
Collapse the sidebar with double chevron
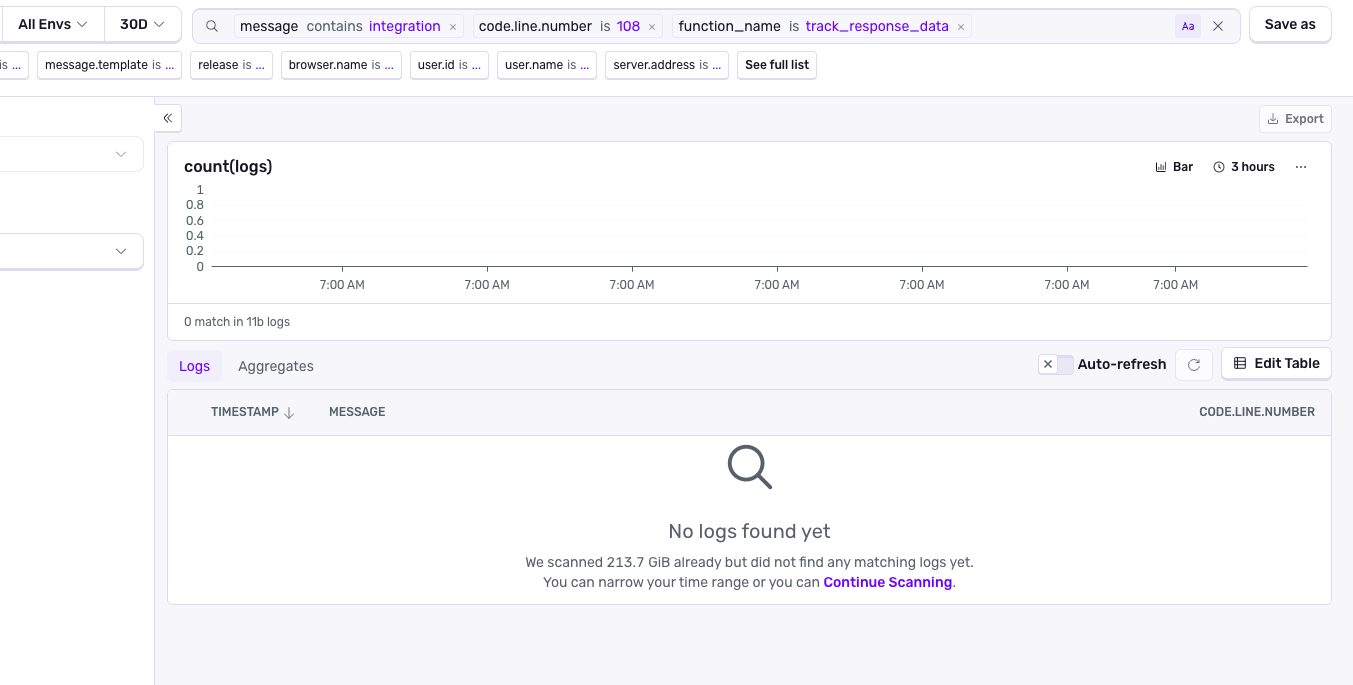point(168,118)
